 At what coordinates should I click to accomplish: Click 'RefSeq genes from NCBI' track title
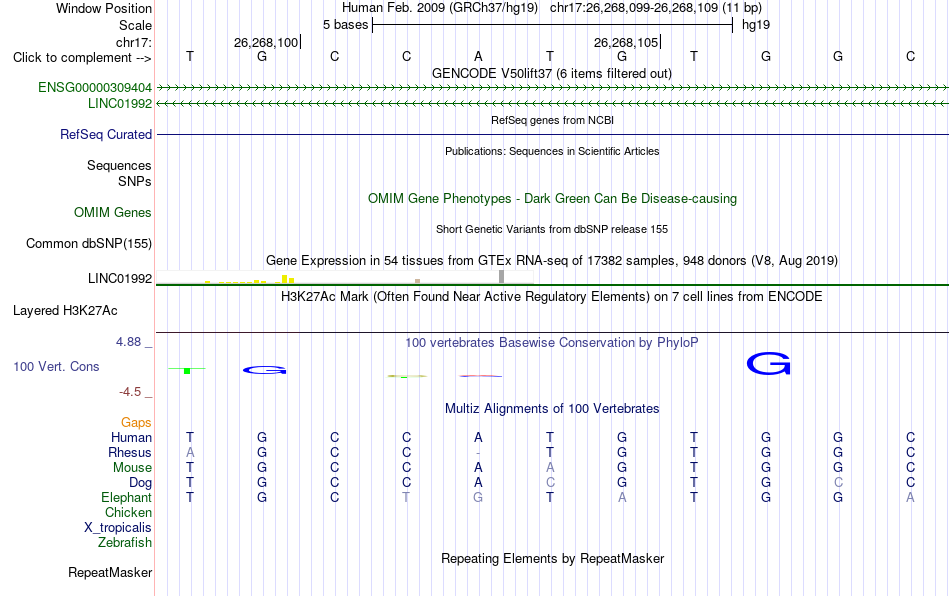(552, 121)
